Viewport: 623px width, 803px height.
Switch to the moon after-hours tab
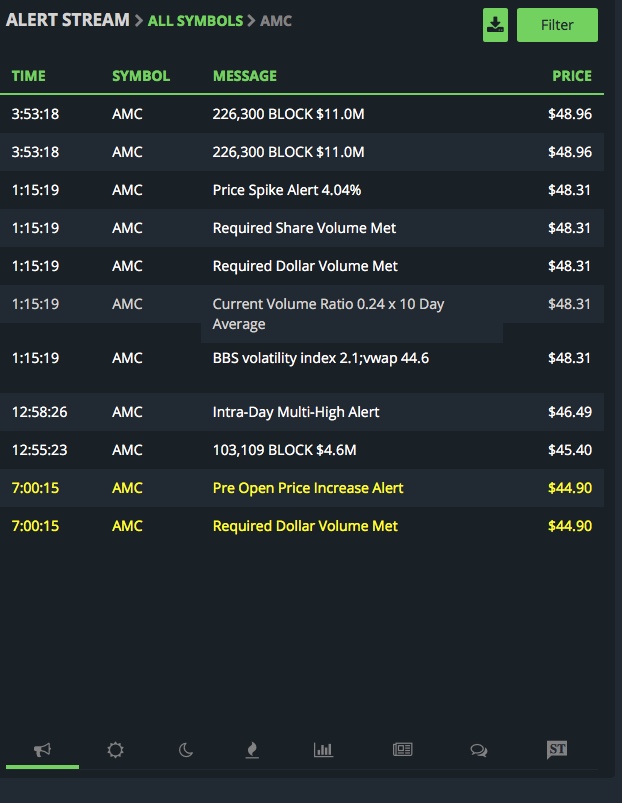(x=185, y=750)
